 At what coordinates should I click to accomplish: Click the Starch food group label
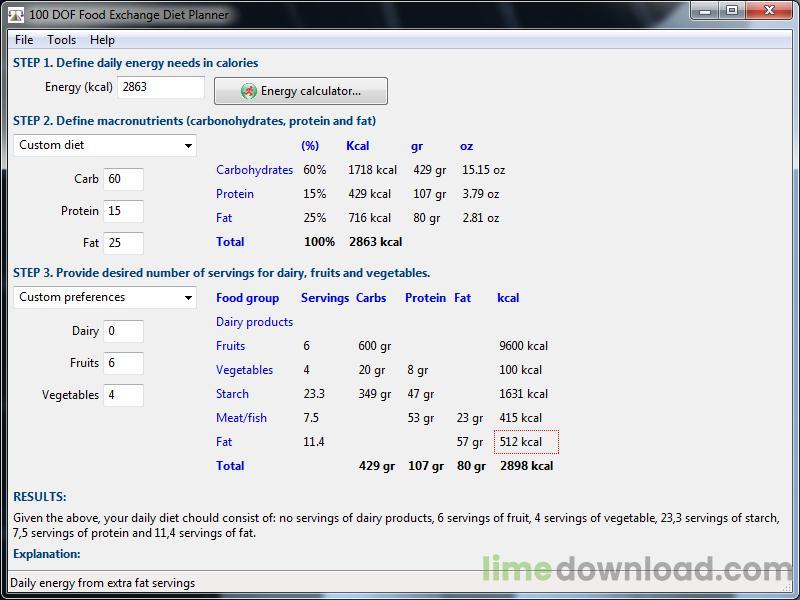click(x=232, y=394)
